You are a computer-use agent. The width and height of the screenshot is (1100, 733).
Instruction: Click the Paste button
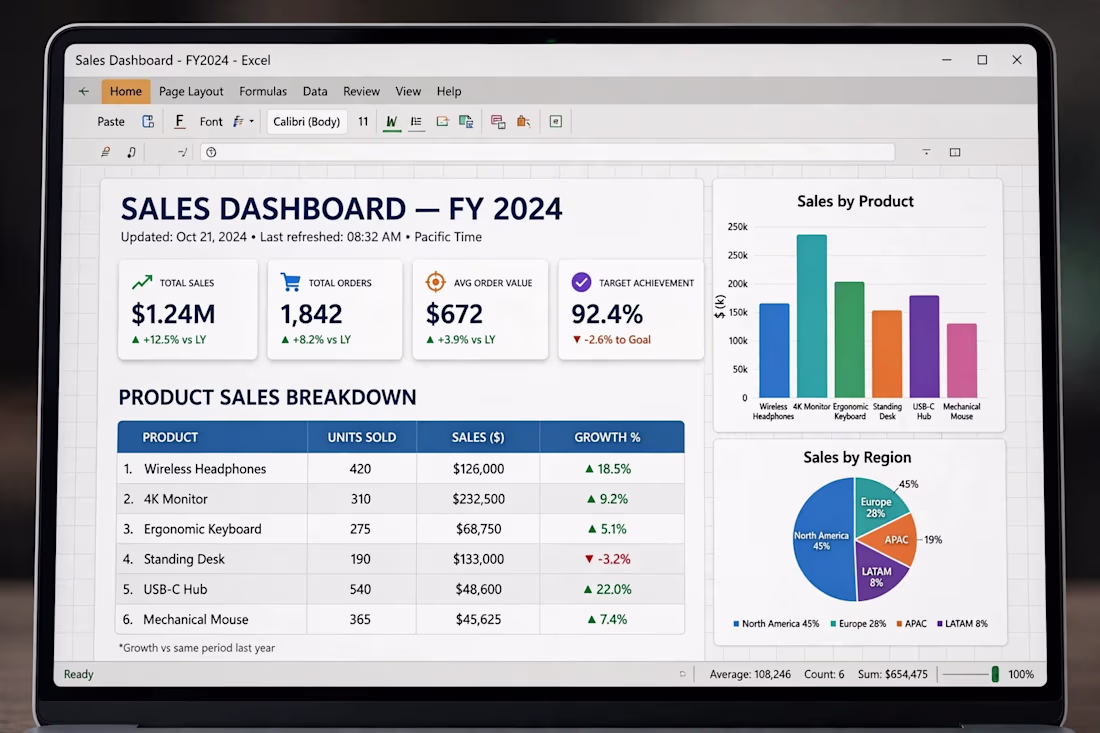111,121
